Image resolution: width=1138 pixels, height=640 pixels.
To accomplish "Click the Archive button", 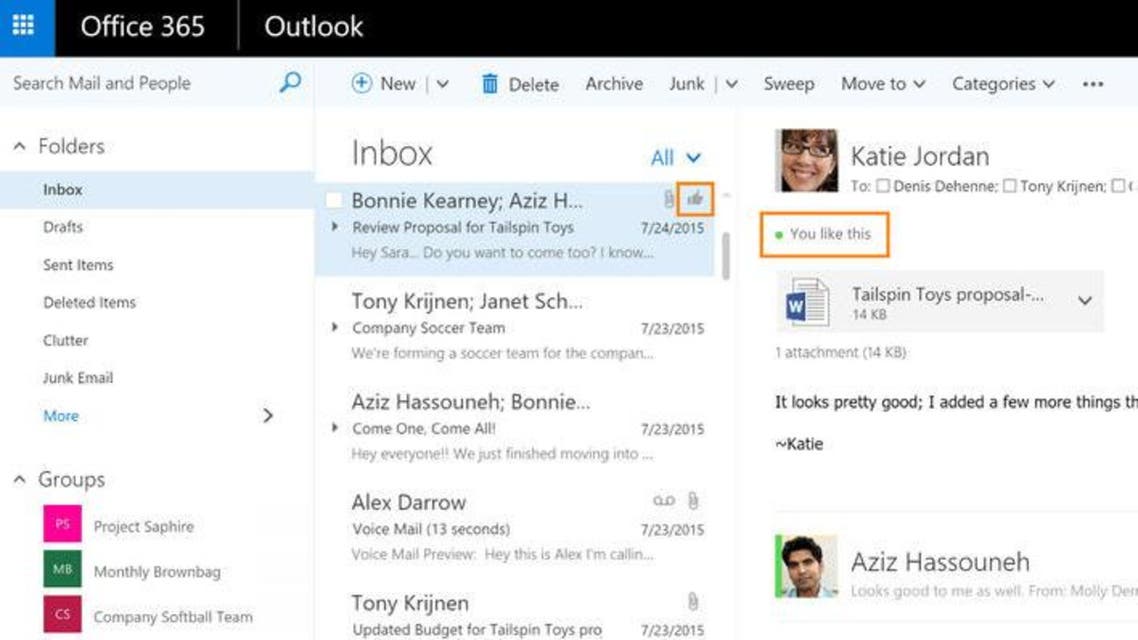I will pos(614,84).
